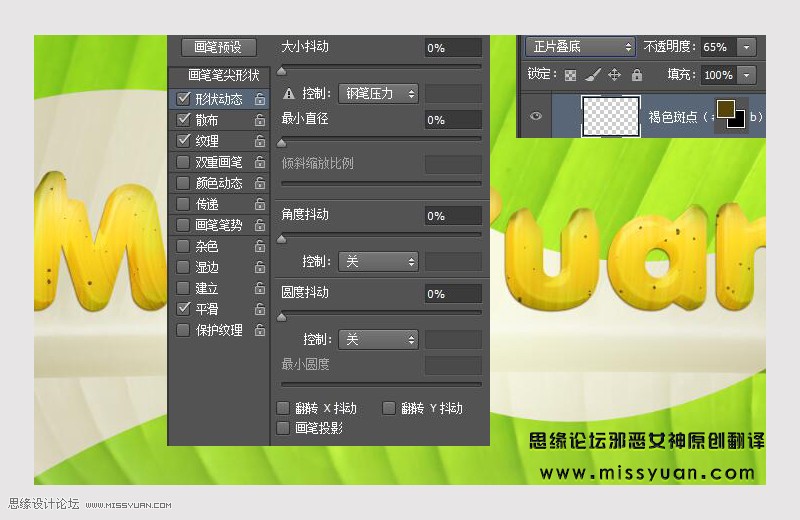Enable the 建立 checkbox
This screenshot has width=800, height=520.
(x=183, y=288)
